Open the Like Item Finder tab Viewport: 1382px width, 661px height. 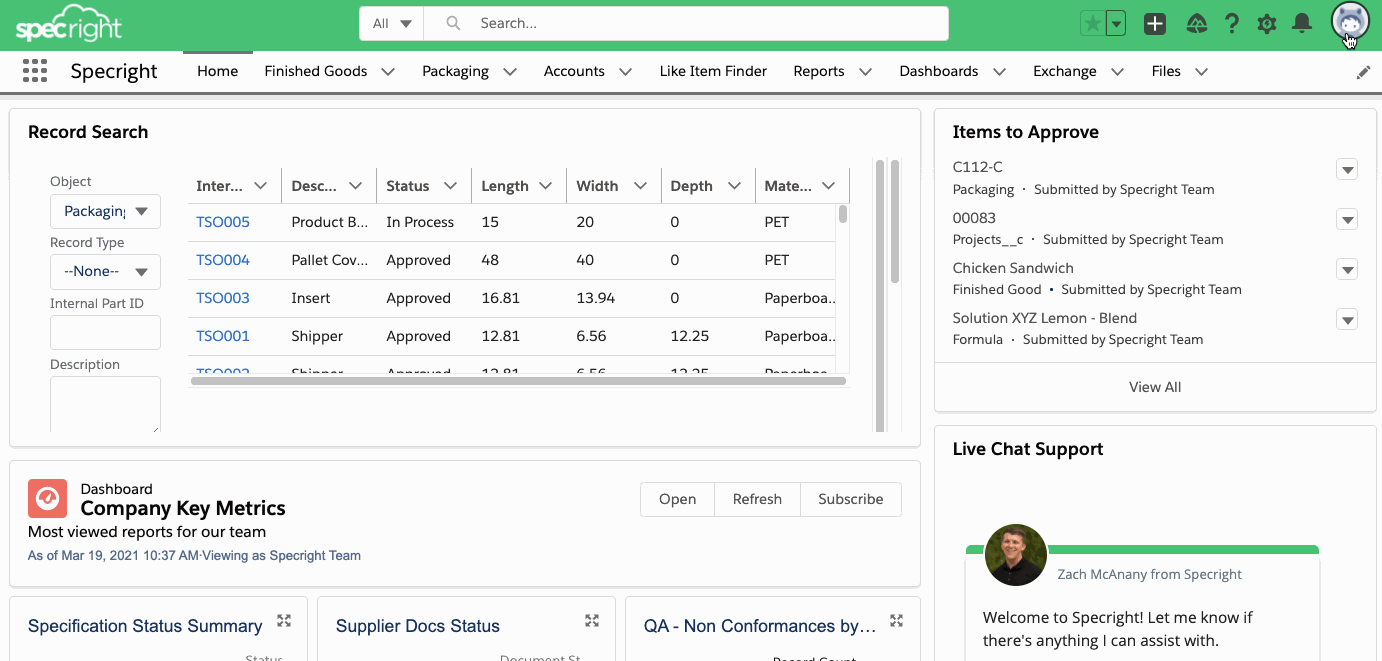pos(713,71)
